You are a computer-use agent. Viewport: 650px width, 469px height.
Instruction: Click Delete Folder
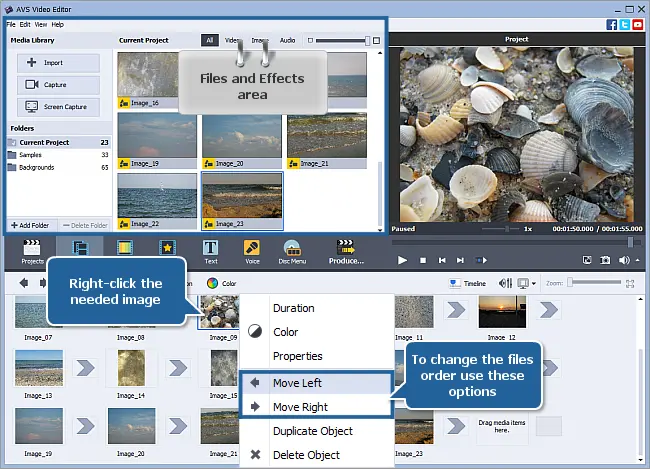point(85,225)
